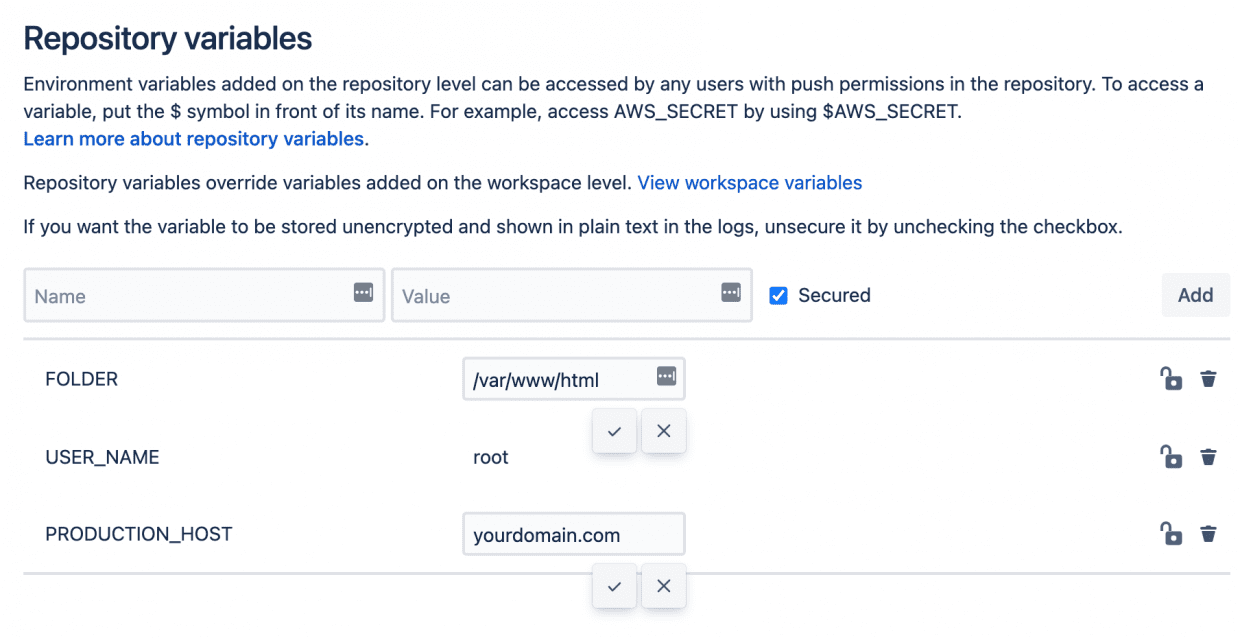Screen dimensions: 1240x638
Task: Delete the PRODUCTION_HOST variable with trash icon
Action: (x=1208, y=533)
